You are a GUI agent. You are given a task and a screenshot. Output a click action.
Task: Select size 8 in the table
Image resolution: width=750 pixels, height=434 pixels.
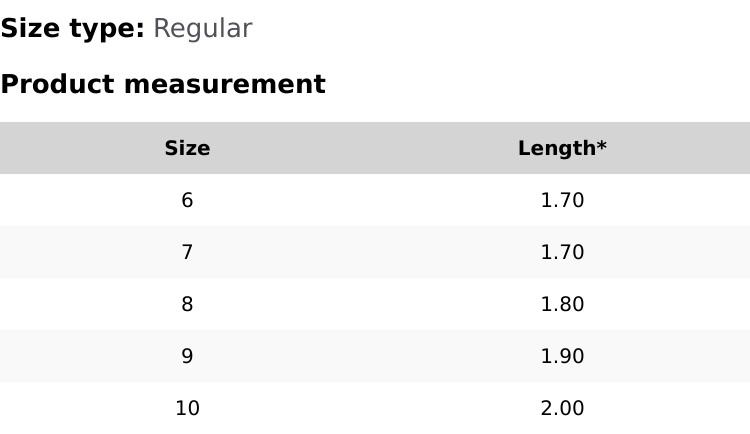[187, 304]
